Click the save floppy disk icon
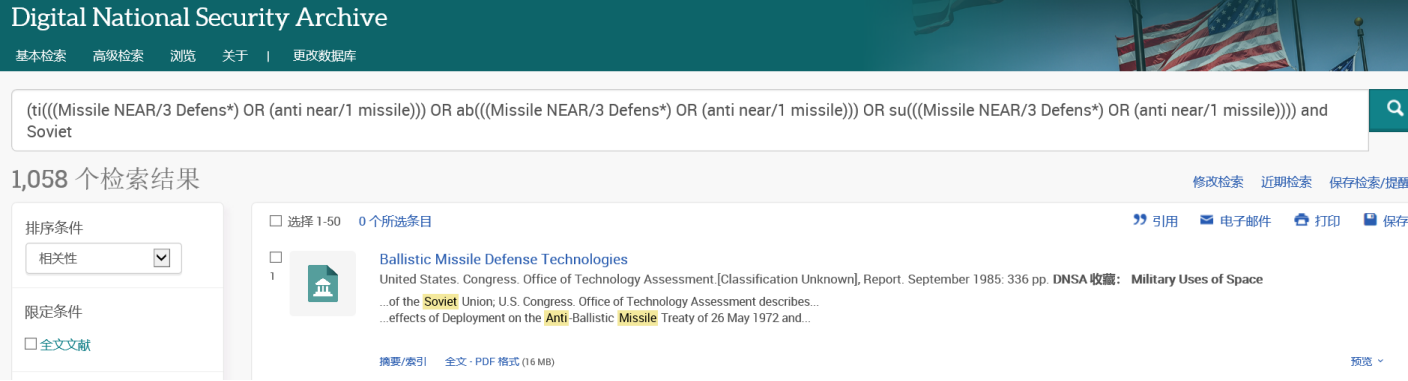This screenshot has width=1408, height=381. (x=1370, y=220)
